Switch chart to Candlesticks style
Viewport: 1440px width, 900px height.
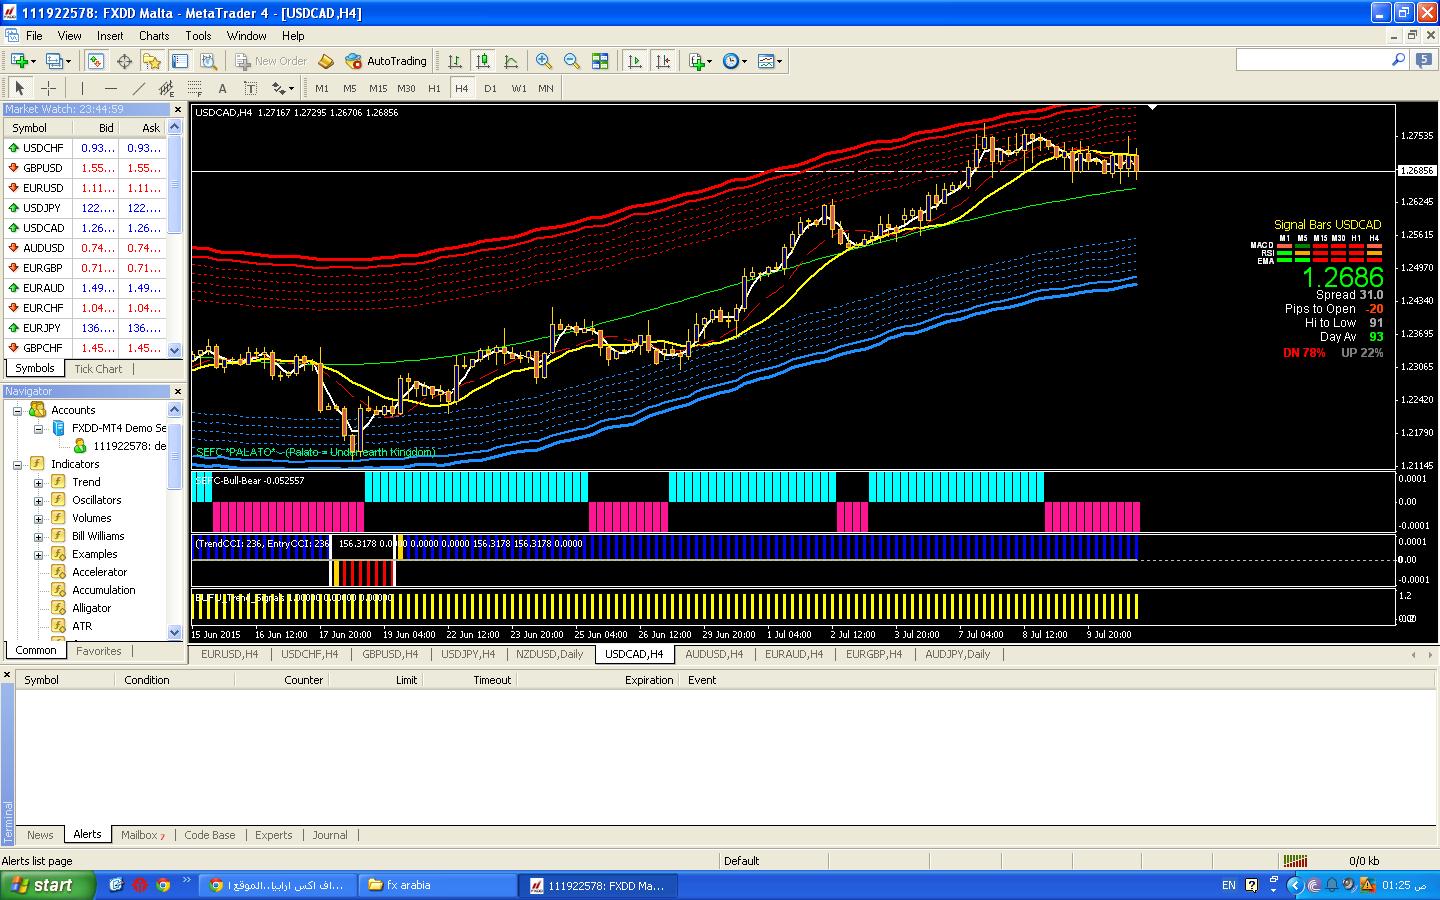coord(483,61)
